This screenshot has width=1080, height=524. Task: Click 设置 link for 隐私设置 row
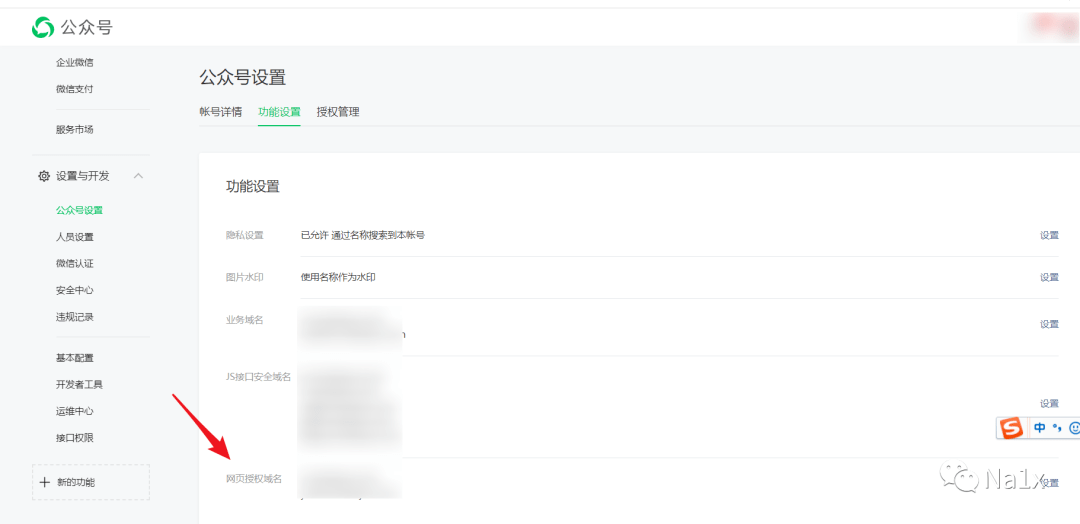1048,236
